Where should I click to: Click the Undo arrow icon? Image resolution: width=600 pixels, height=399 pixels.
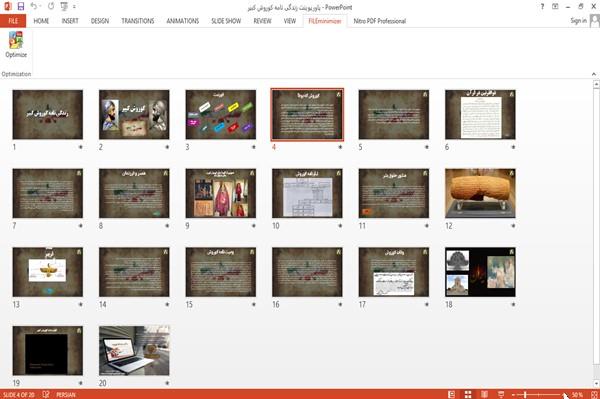[x=34, y=6]
